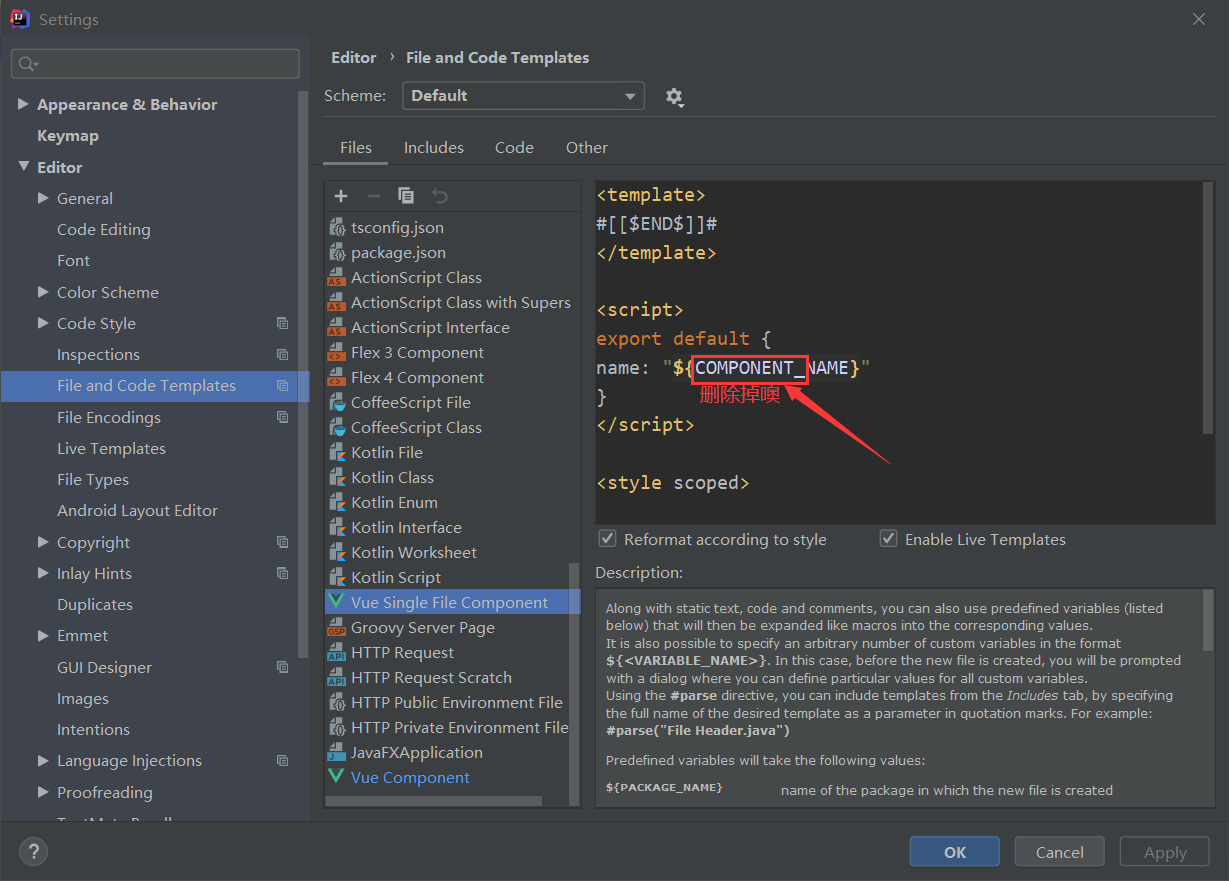Screen dimensions: 1229x881
Task: Click the Editor breadcrumb link
Action: pos(354,57)
